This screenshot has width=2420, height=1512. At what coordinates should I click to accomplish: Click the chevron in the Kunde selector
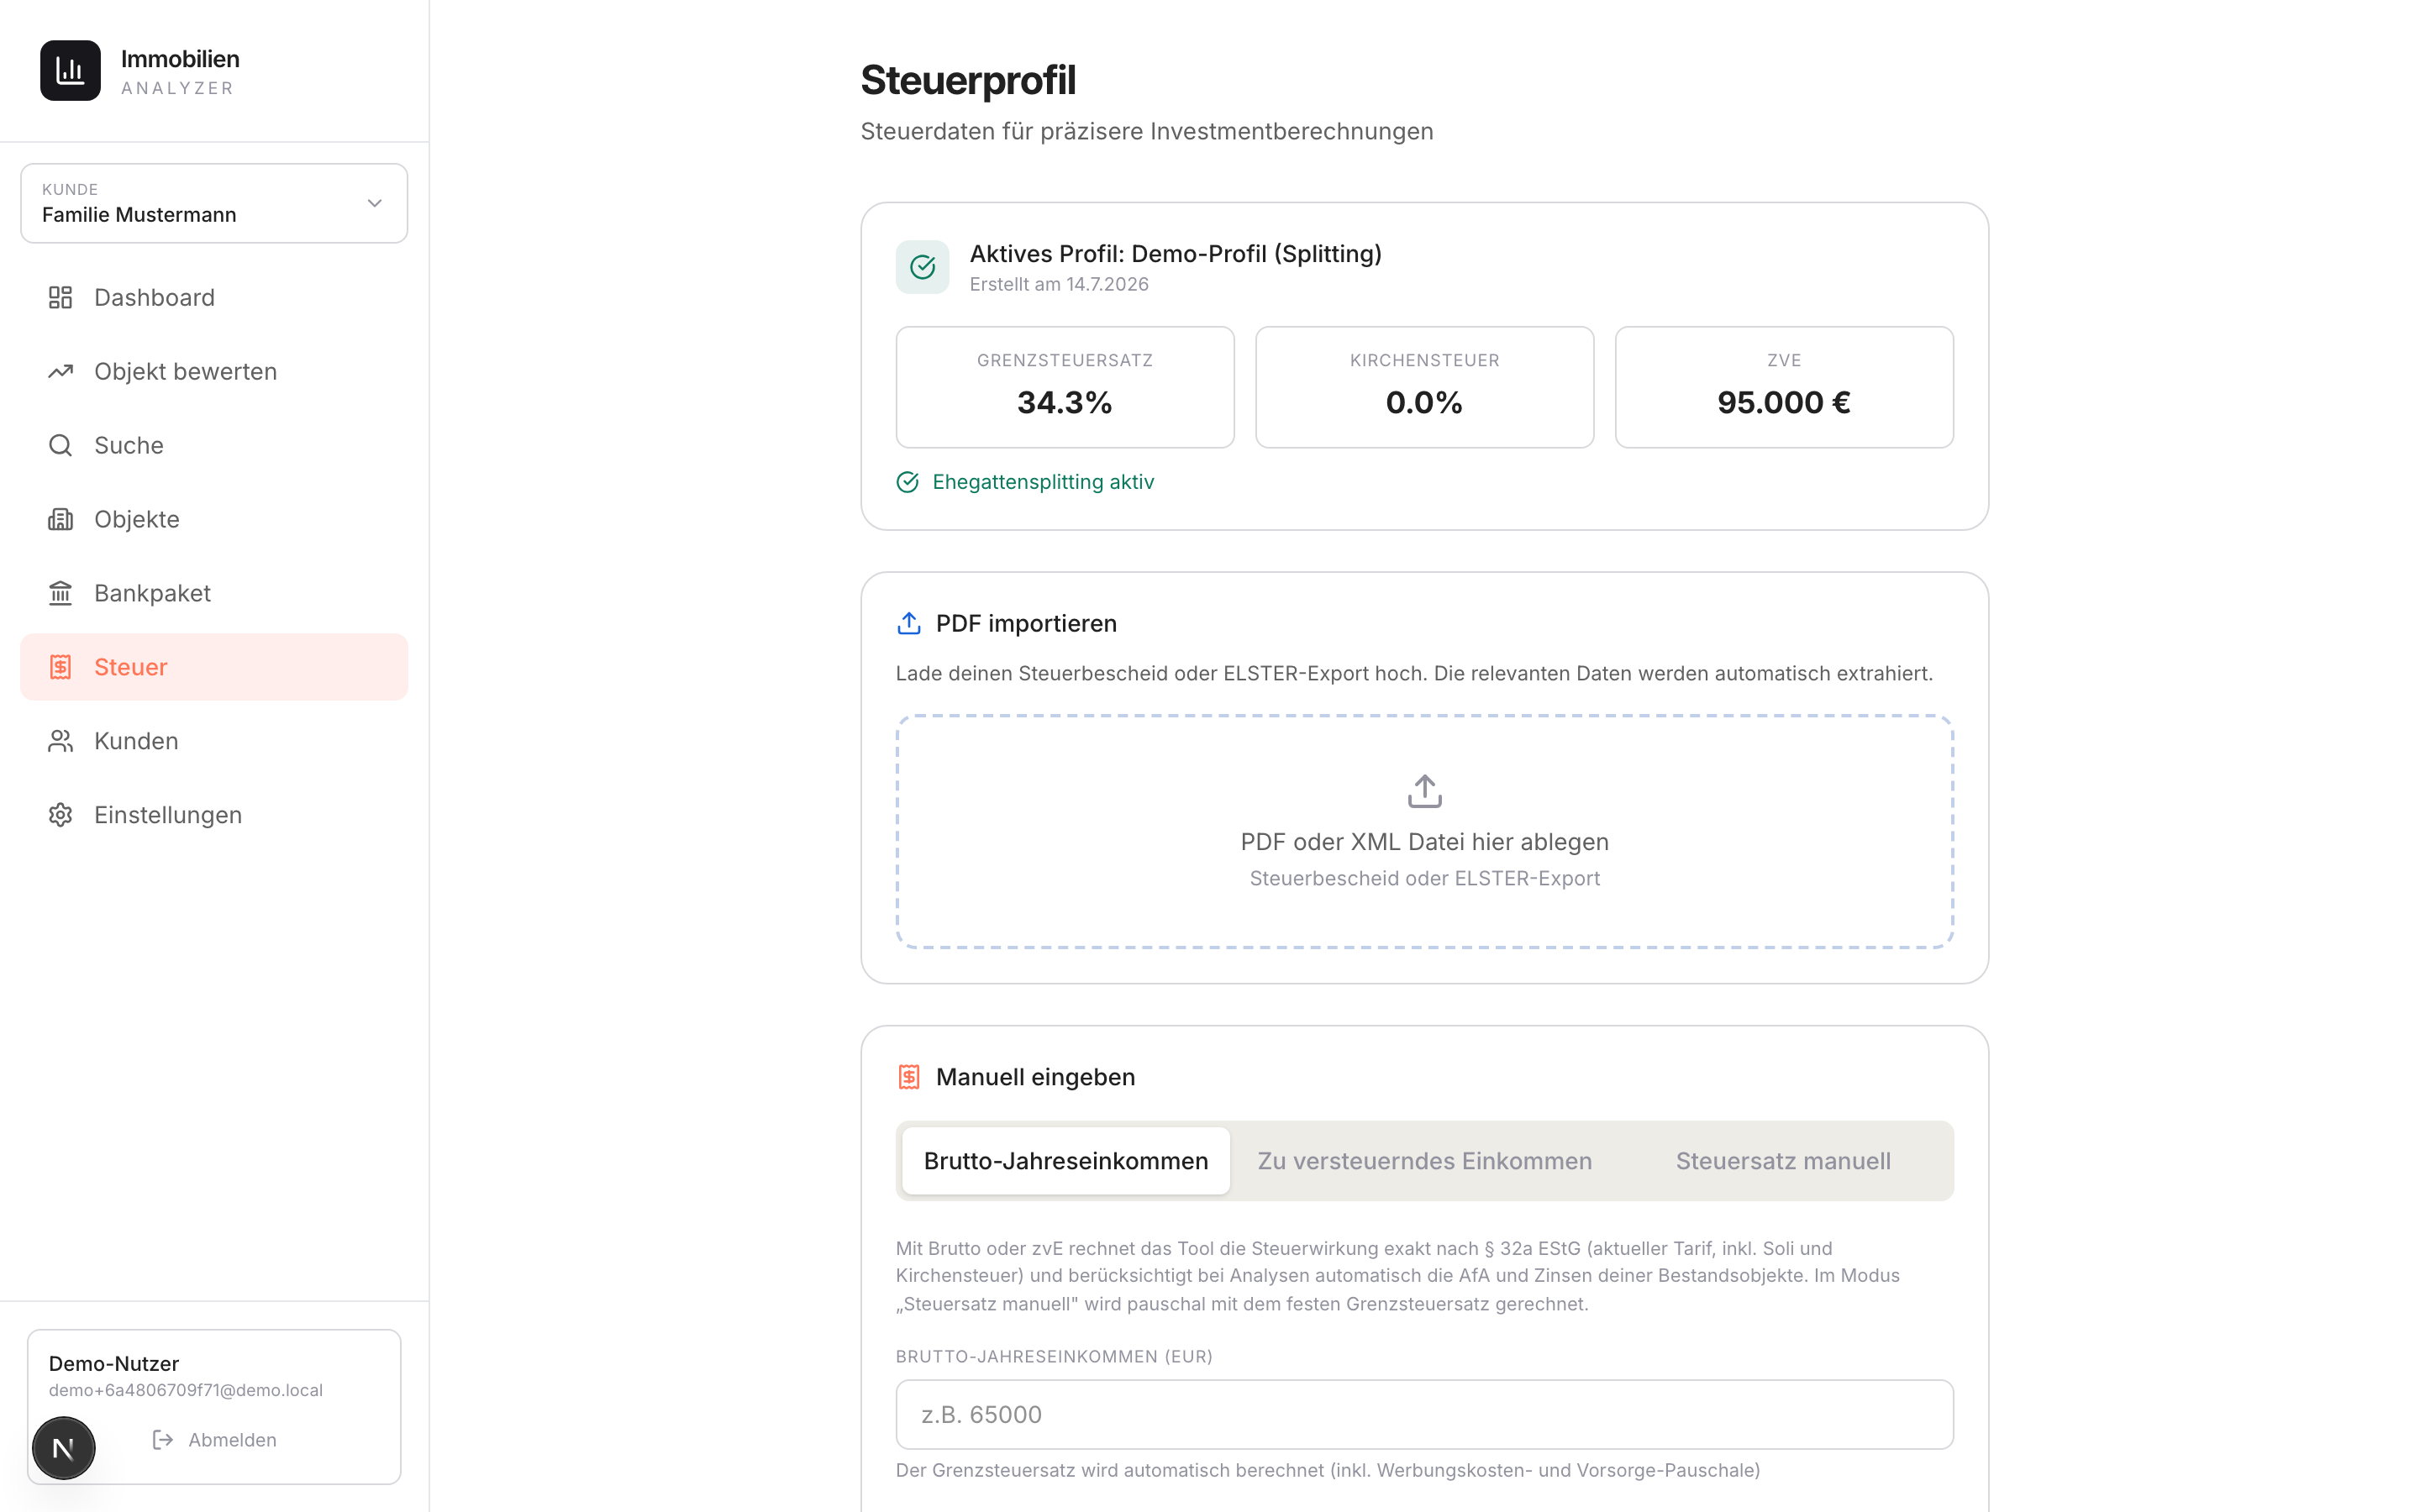375,203
